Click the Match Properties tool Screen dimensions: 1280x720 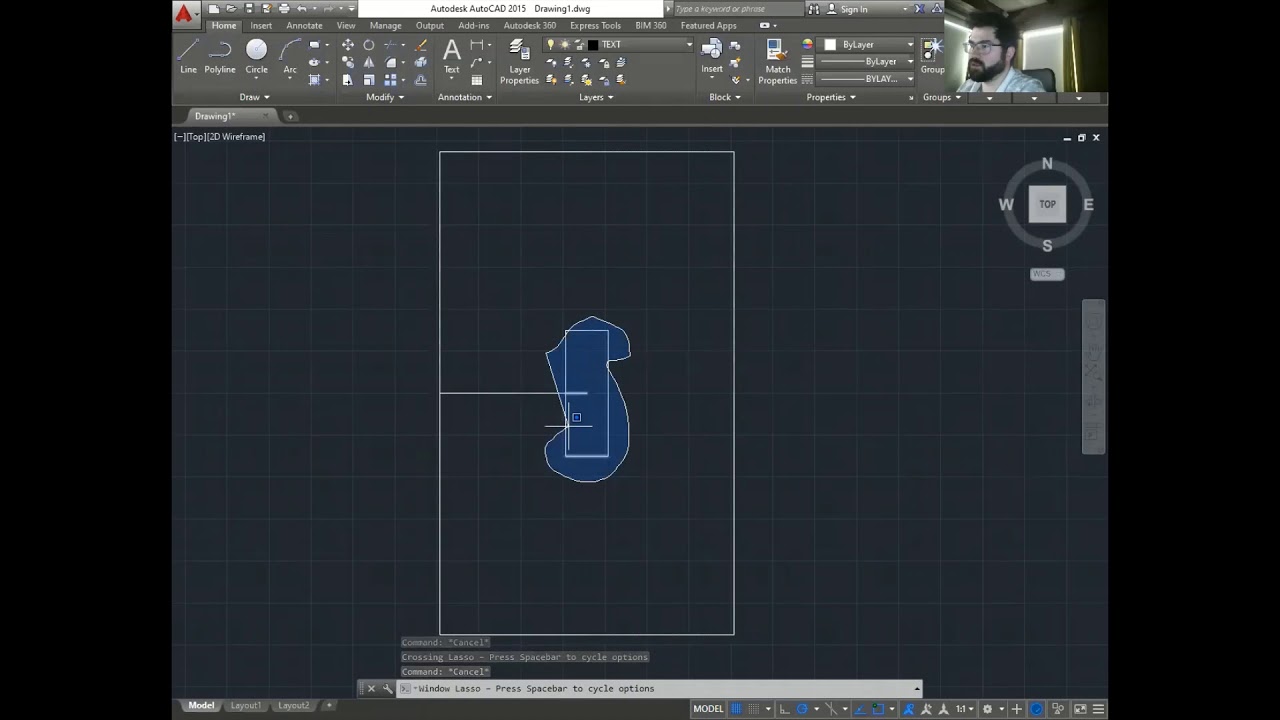[778, 62]
